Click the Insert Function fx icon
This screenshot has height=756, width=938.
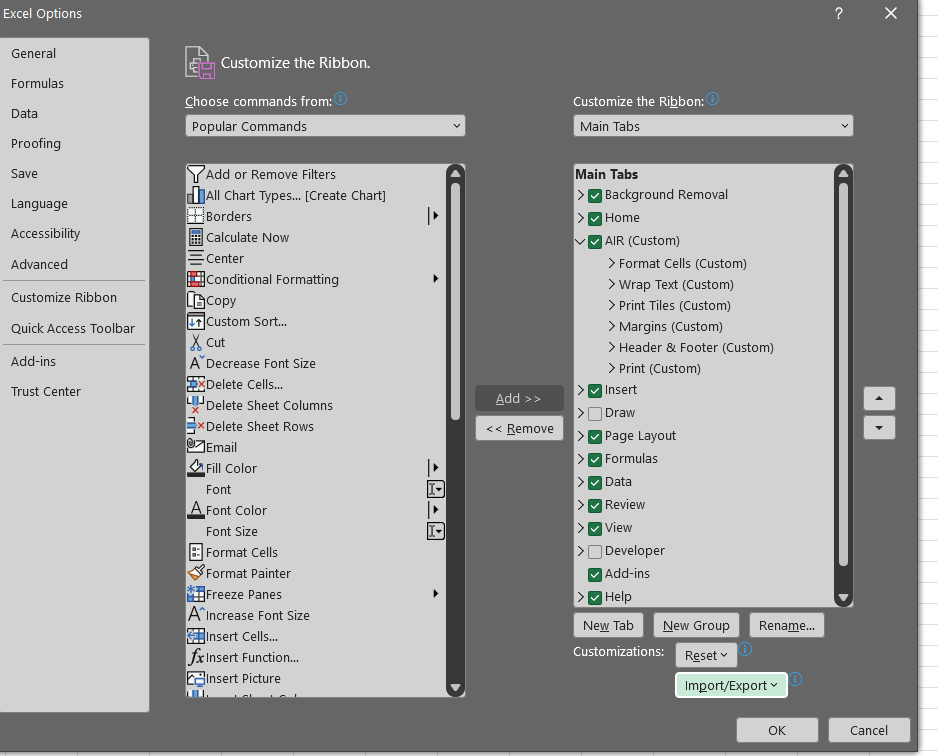point(196,657)
